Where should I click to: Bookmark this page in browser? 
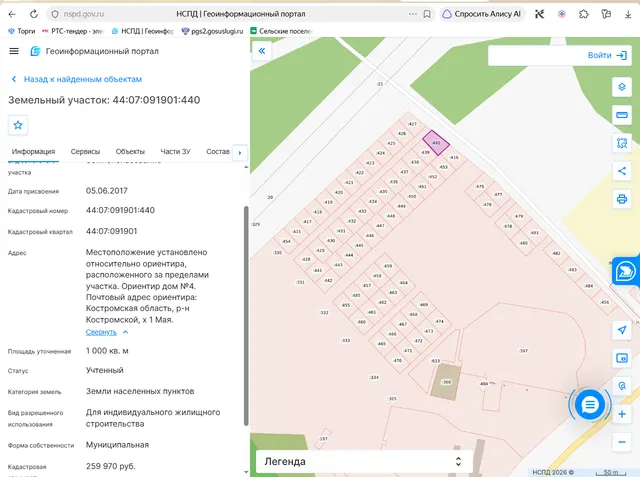point(427,14)
